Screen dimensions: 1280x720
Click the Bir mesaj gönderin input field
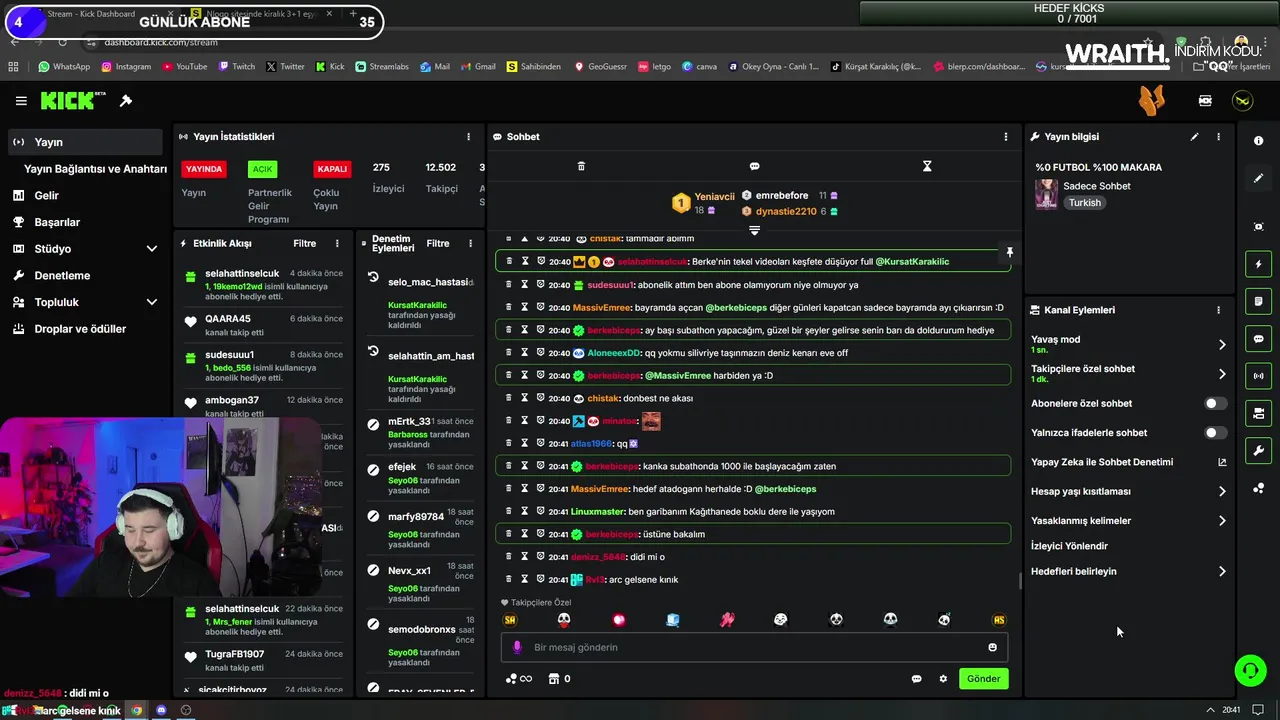pos(754,647)
